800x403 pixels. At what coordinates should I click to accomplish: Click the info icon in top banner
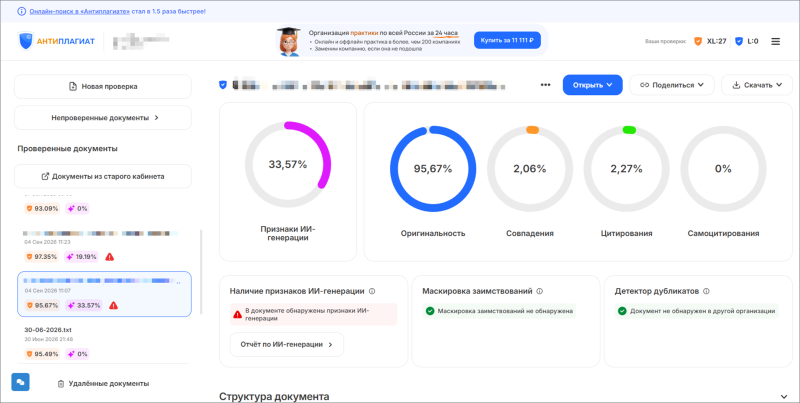click(21, 11)
